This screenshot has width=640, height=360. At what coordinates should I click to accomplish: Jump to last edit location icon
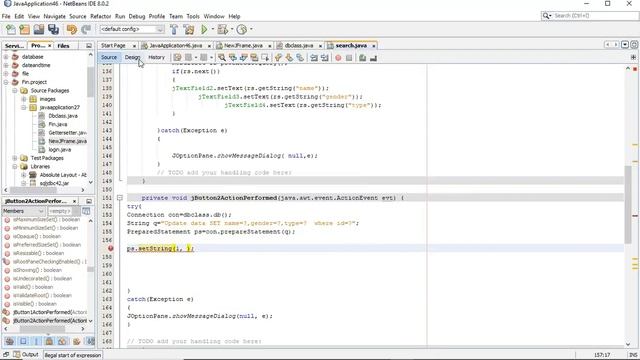[177, 58]
